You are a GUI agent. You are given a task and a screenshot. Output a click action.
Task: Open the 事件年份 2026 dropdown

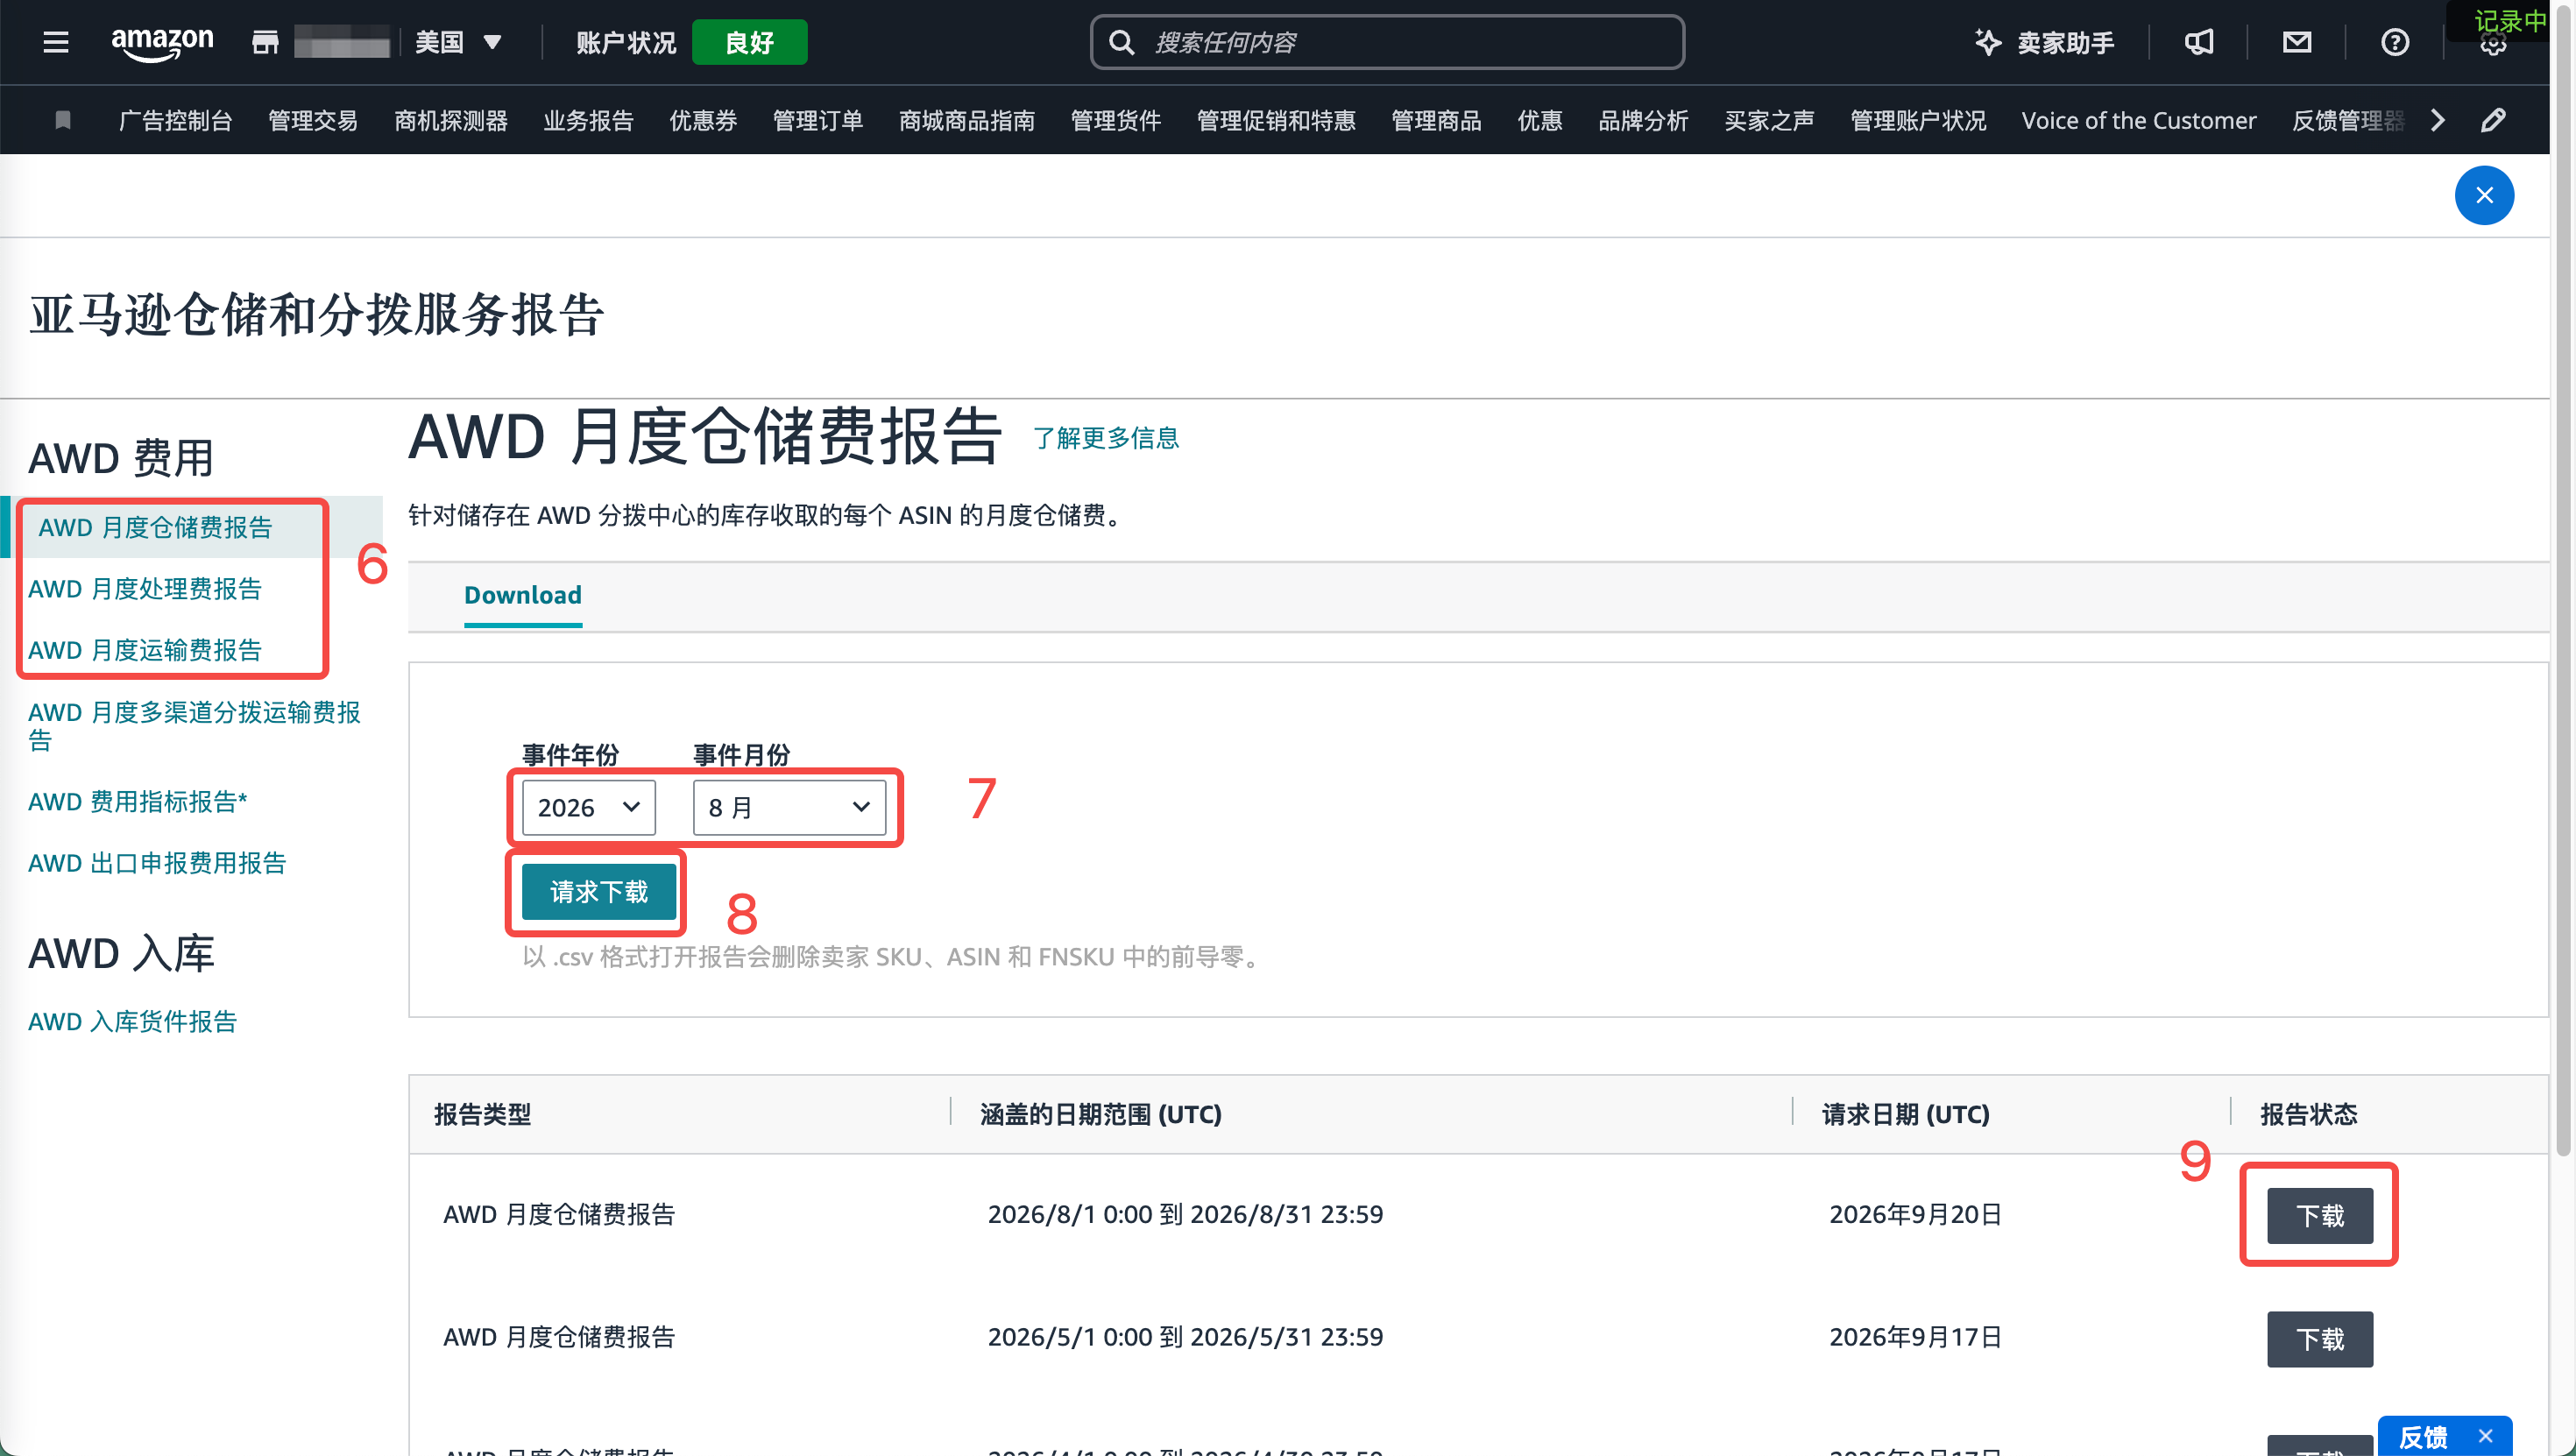coord(589,807)
